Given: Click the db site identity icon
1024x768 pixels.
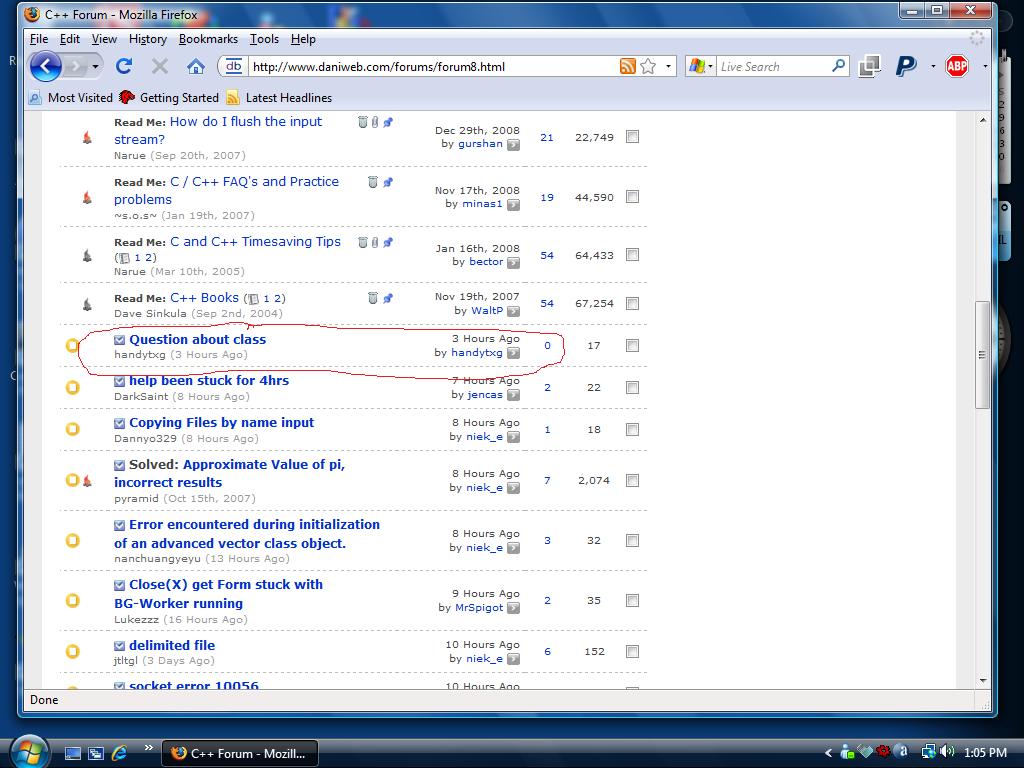Looking at the screenshot, I should [x=234, y=66].
